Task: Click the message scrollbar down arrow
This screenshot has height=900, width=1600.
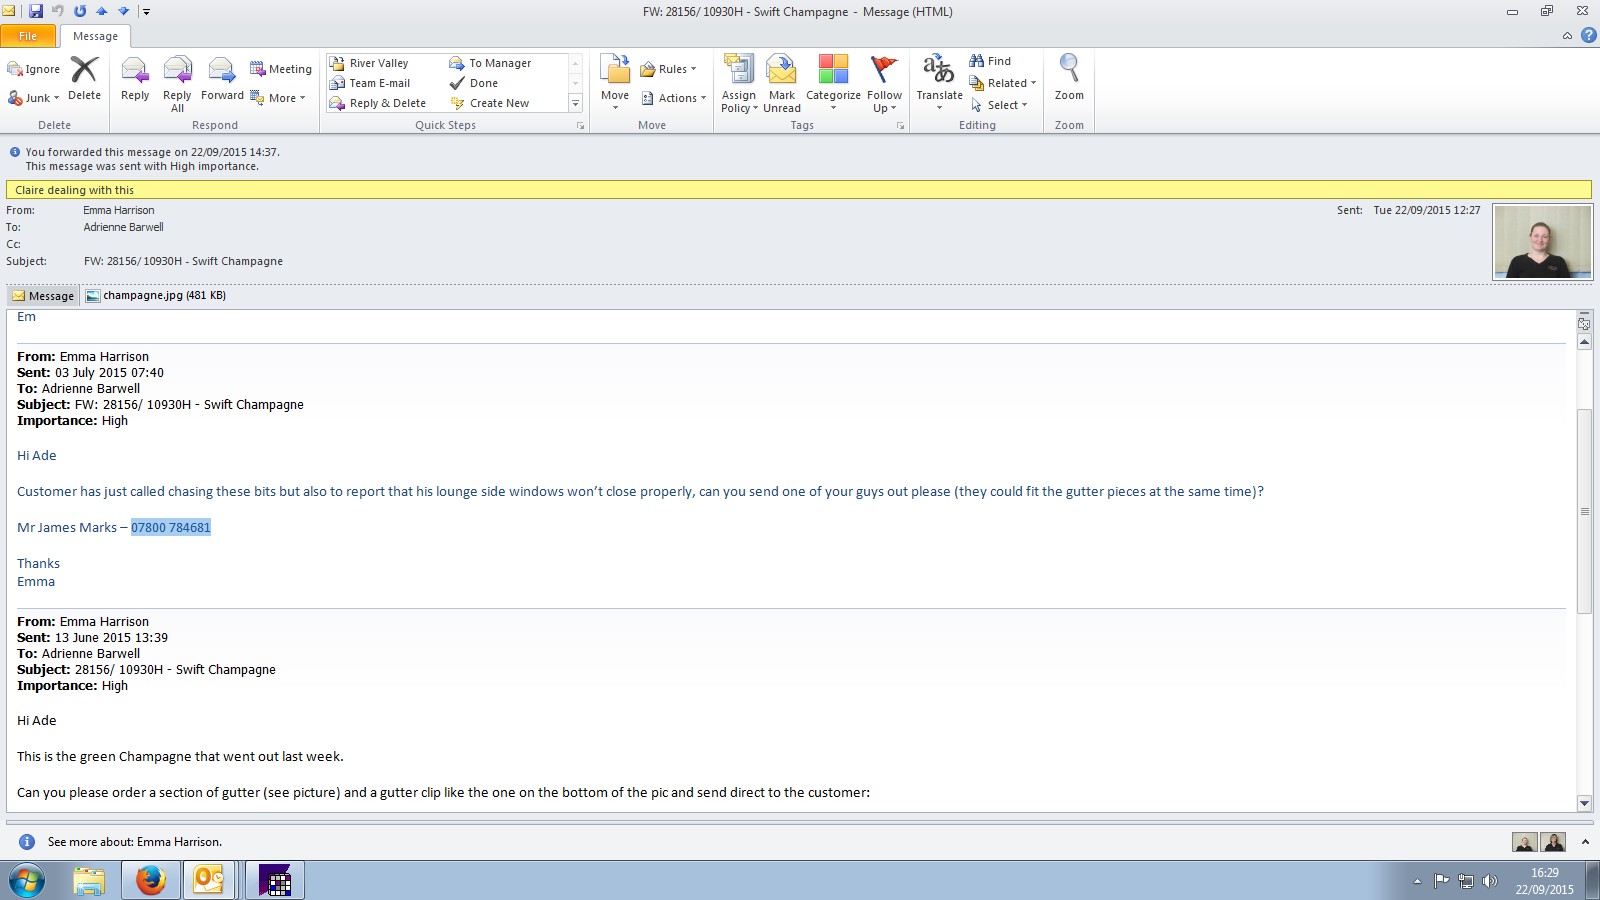Action: [1584, 803]
